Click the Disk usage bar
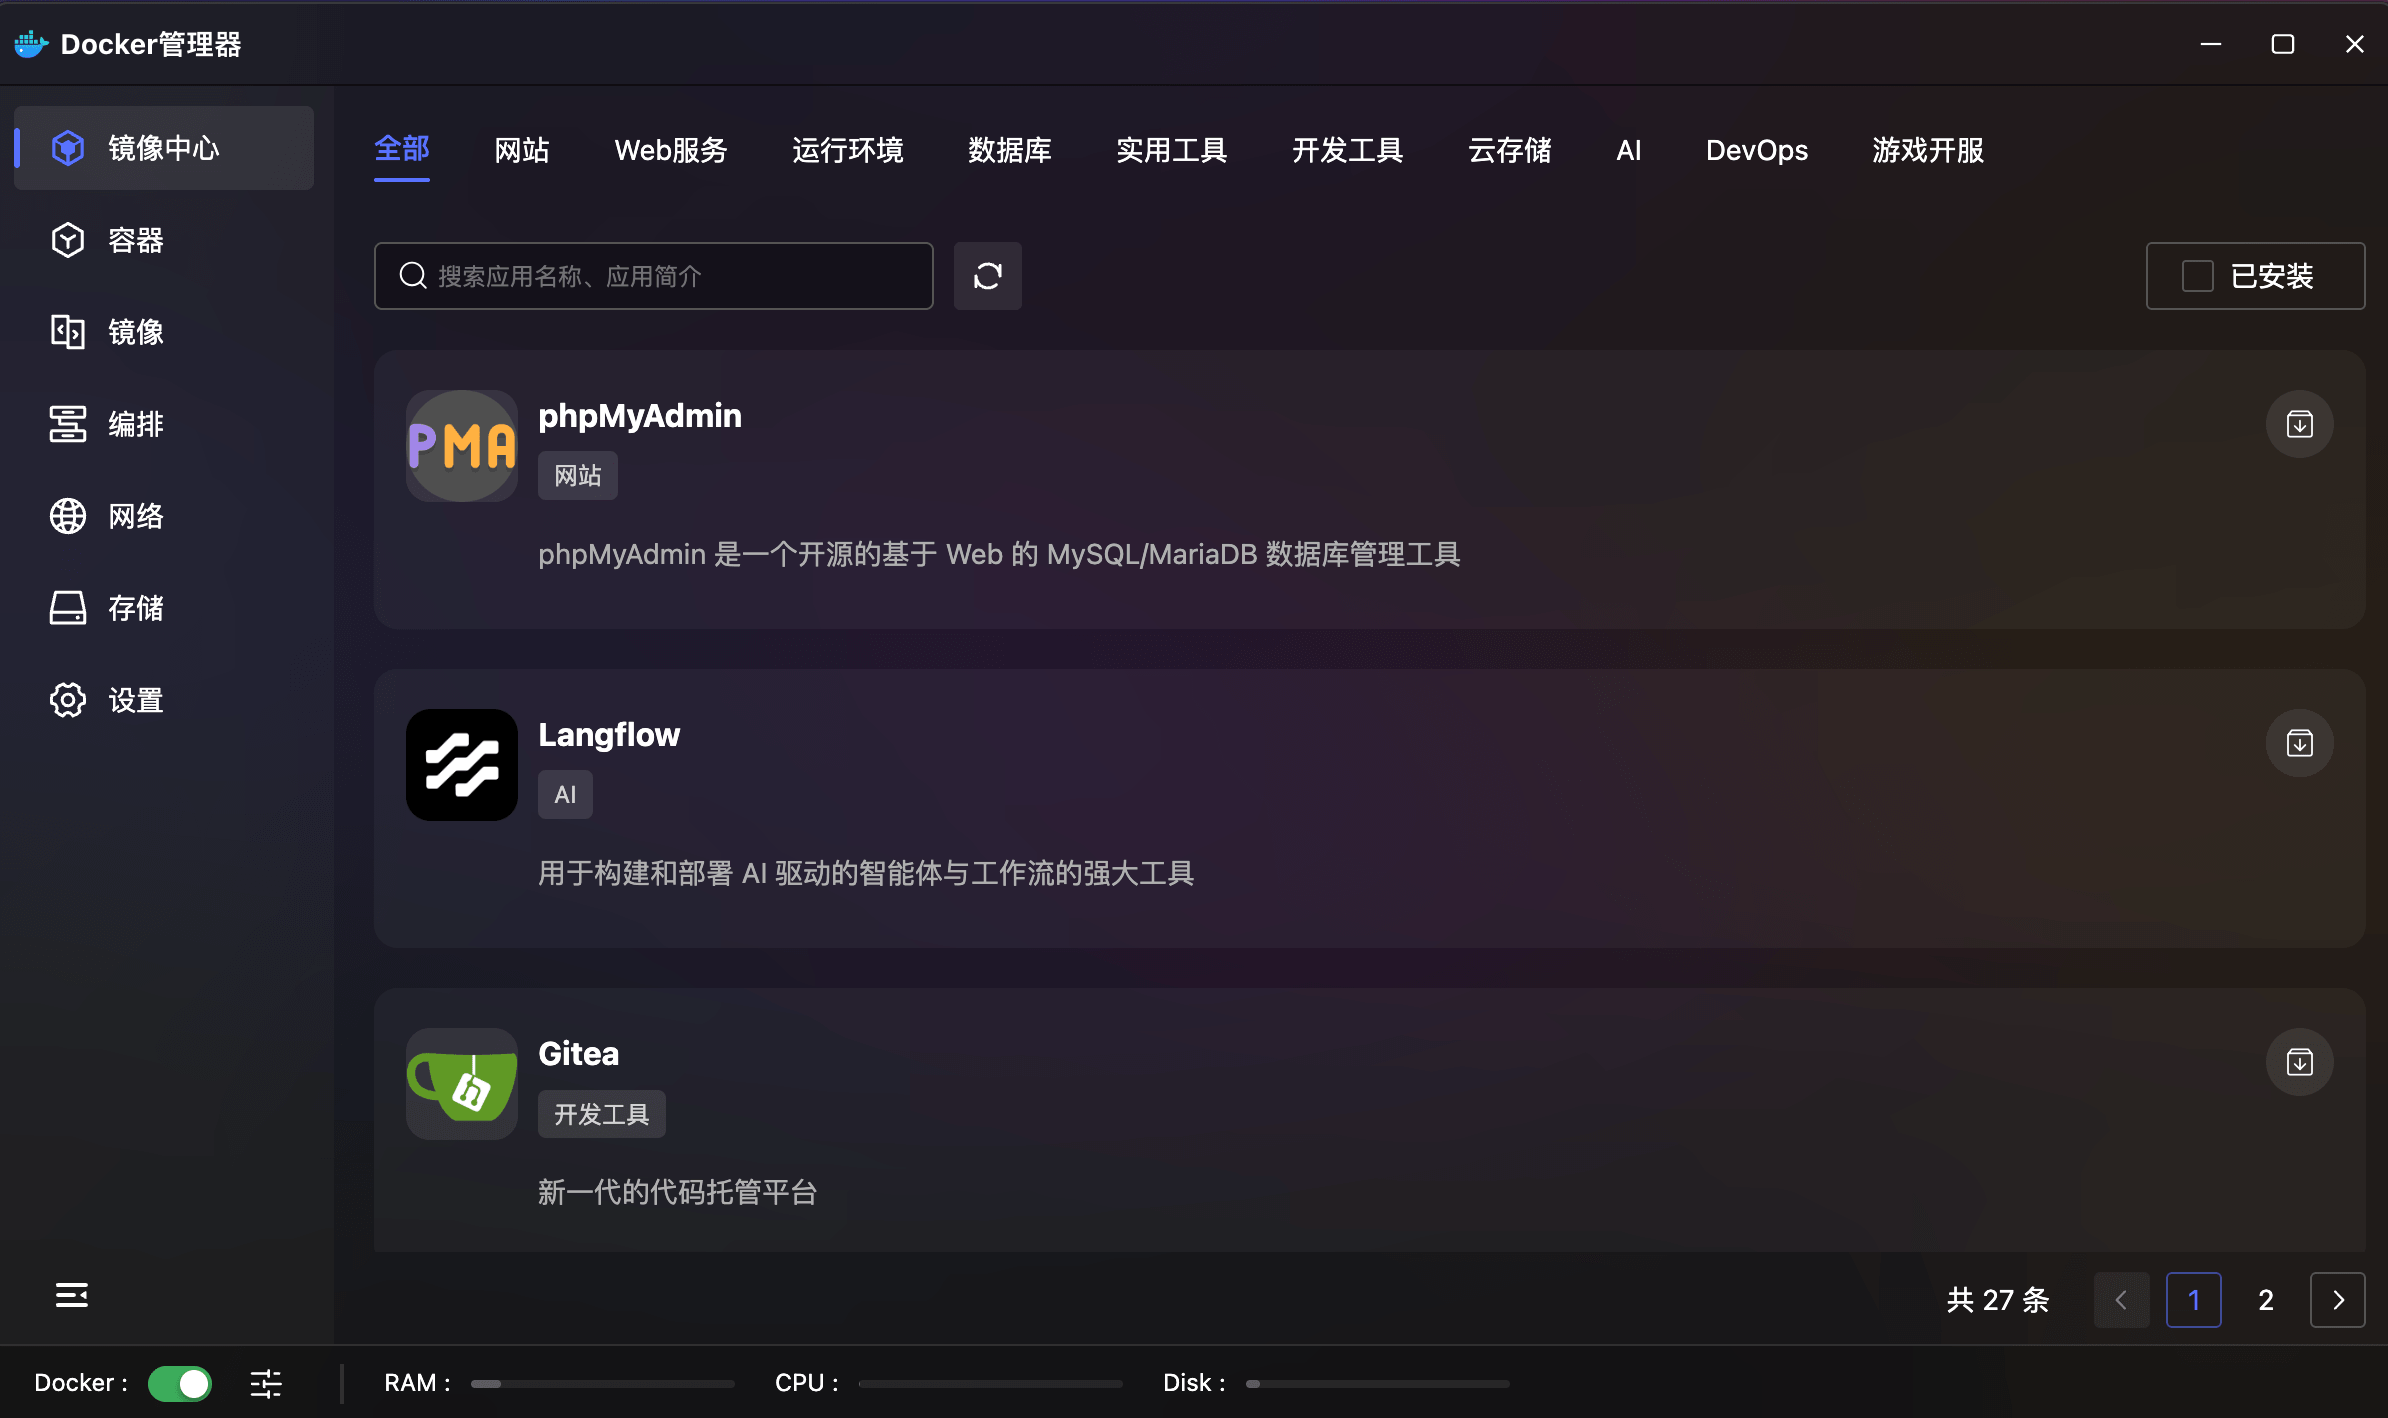The height and width of the screenshot is (1418, 2388). (1378, 1384)
